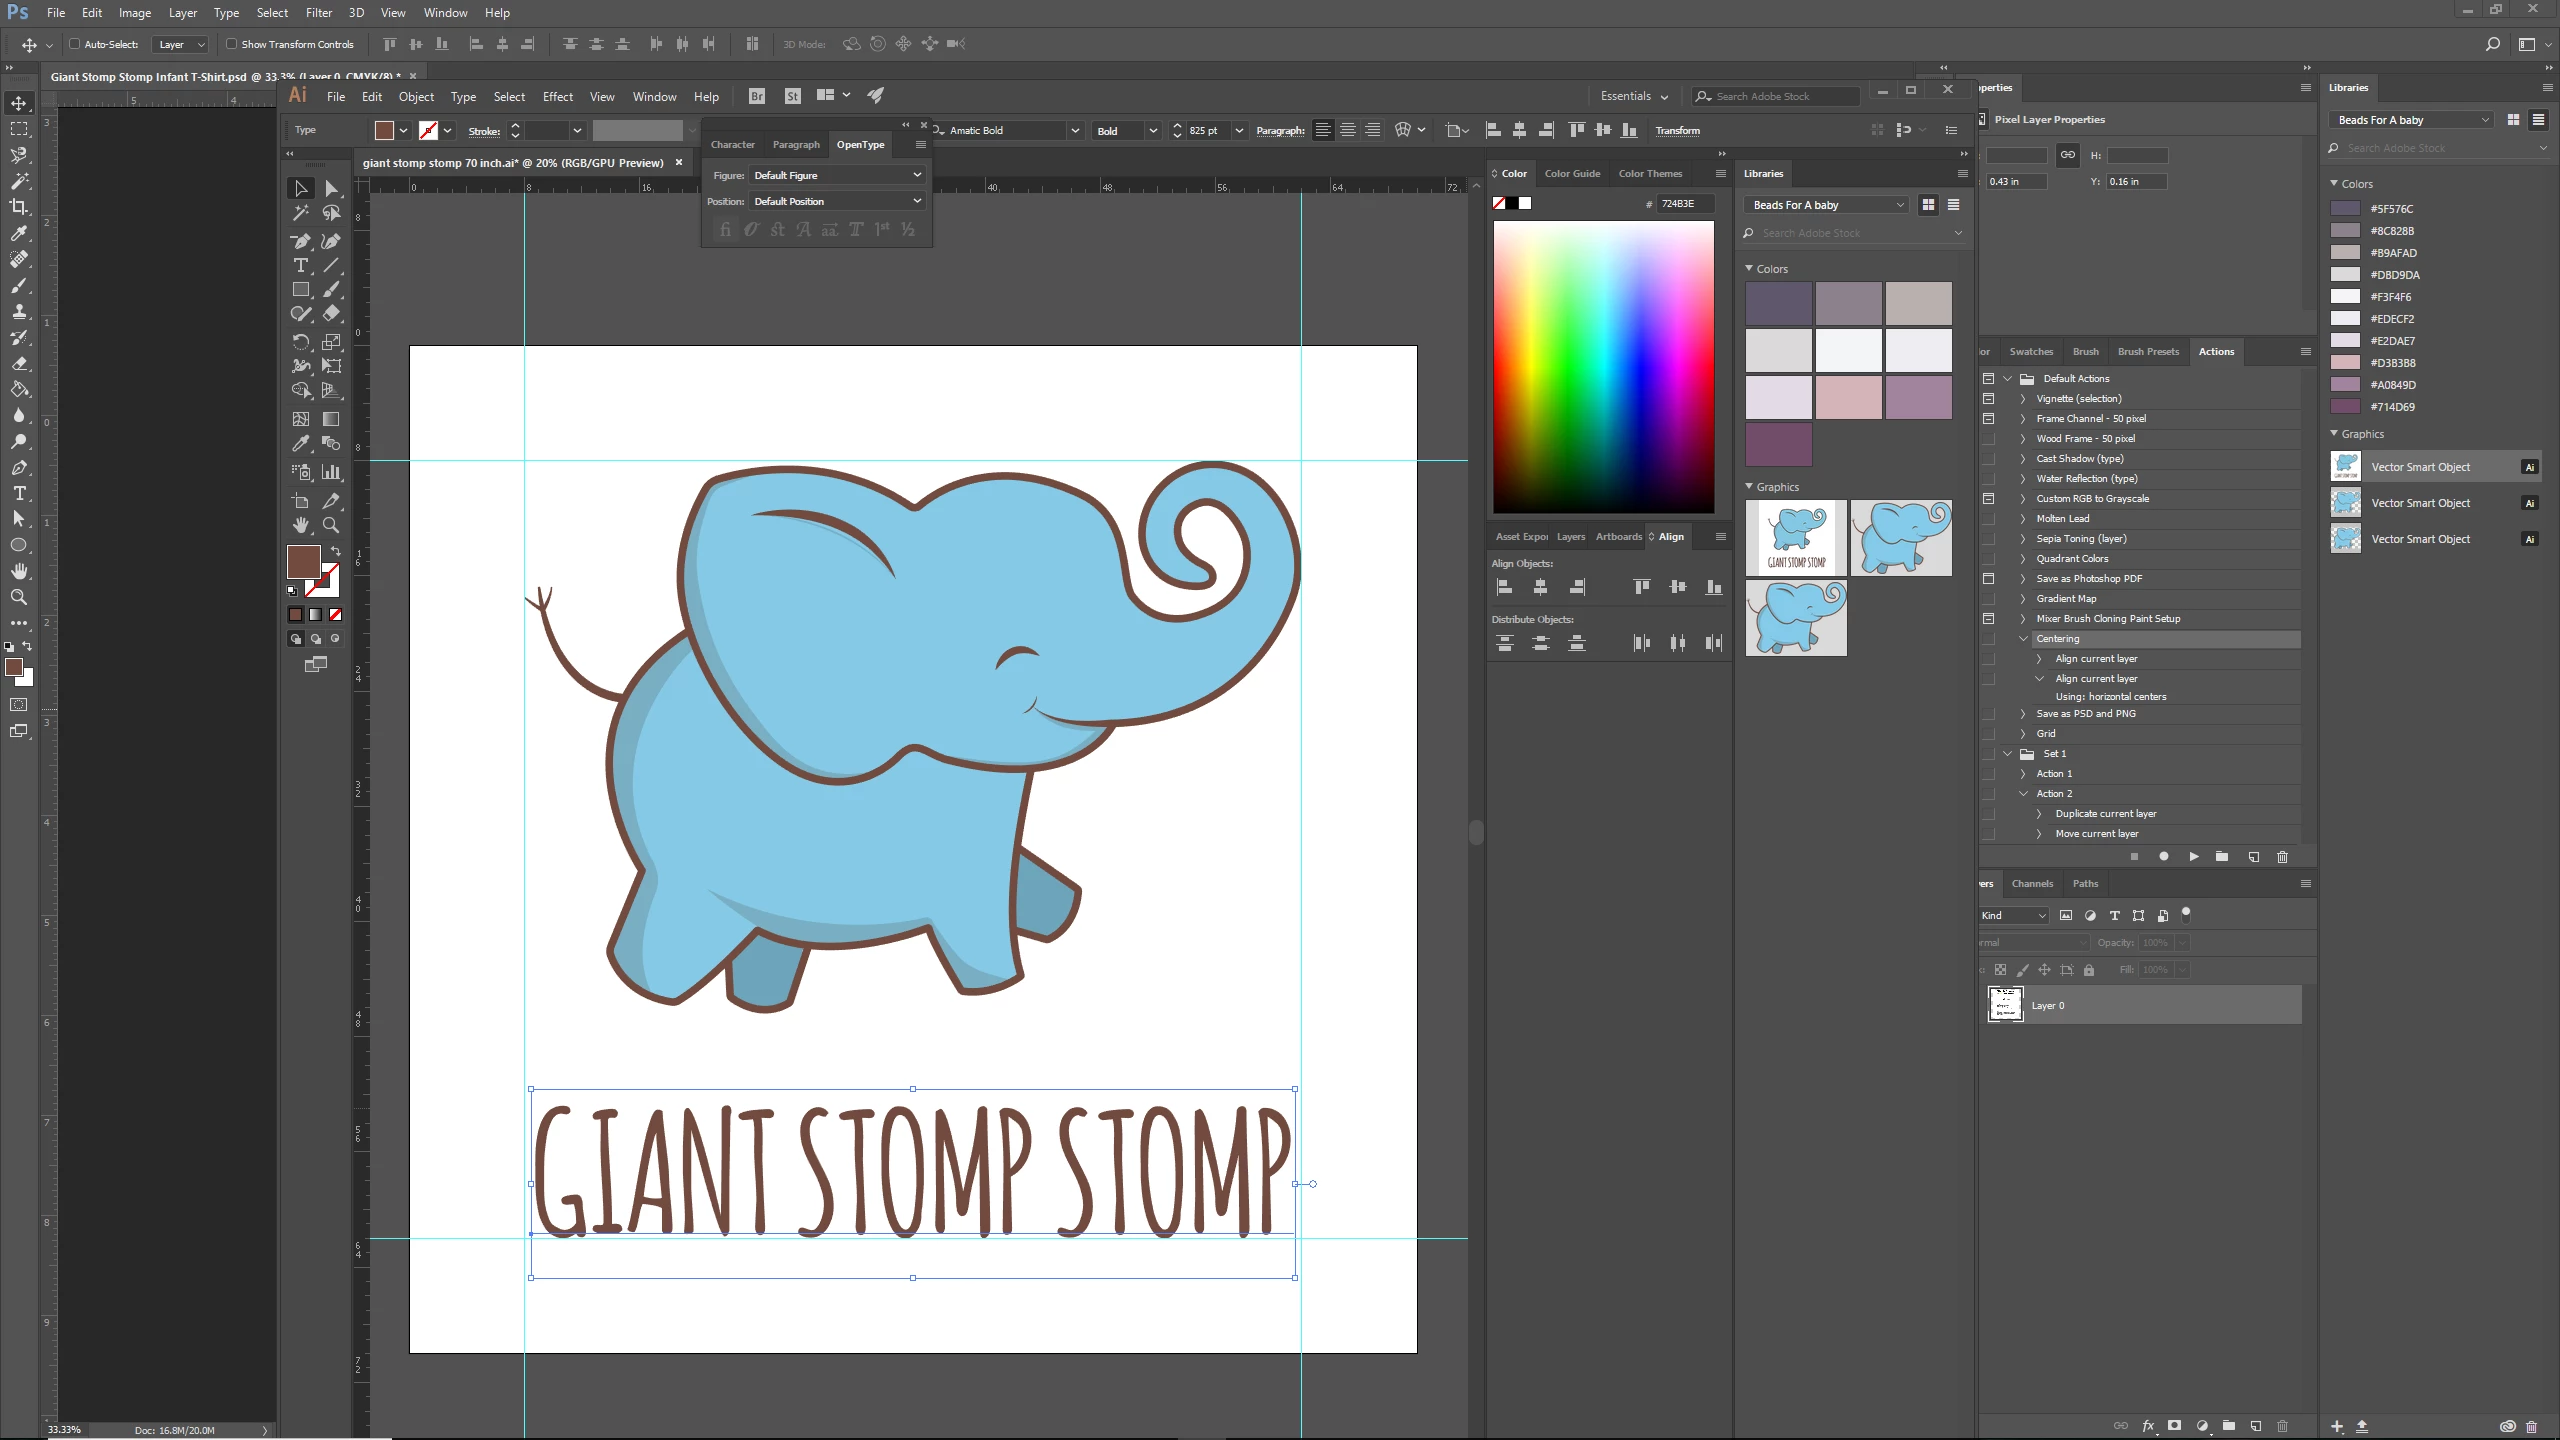The height and width of the screenshot is (1440, 2560).
Task: Choose Photoshop's Eyedropper tool
Action: [x=19, y=233]
